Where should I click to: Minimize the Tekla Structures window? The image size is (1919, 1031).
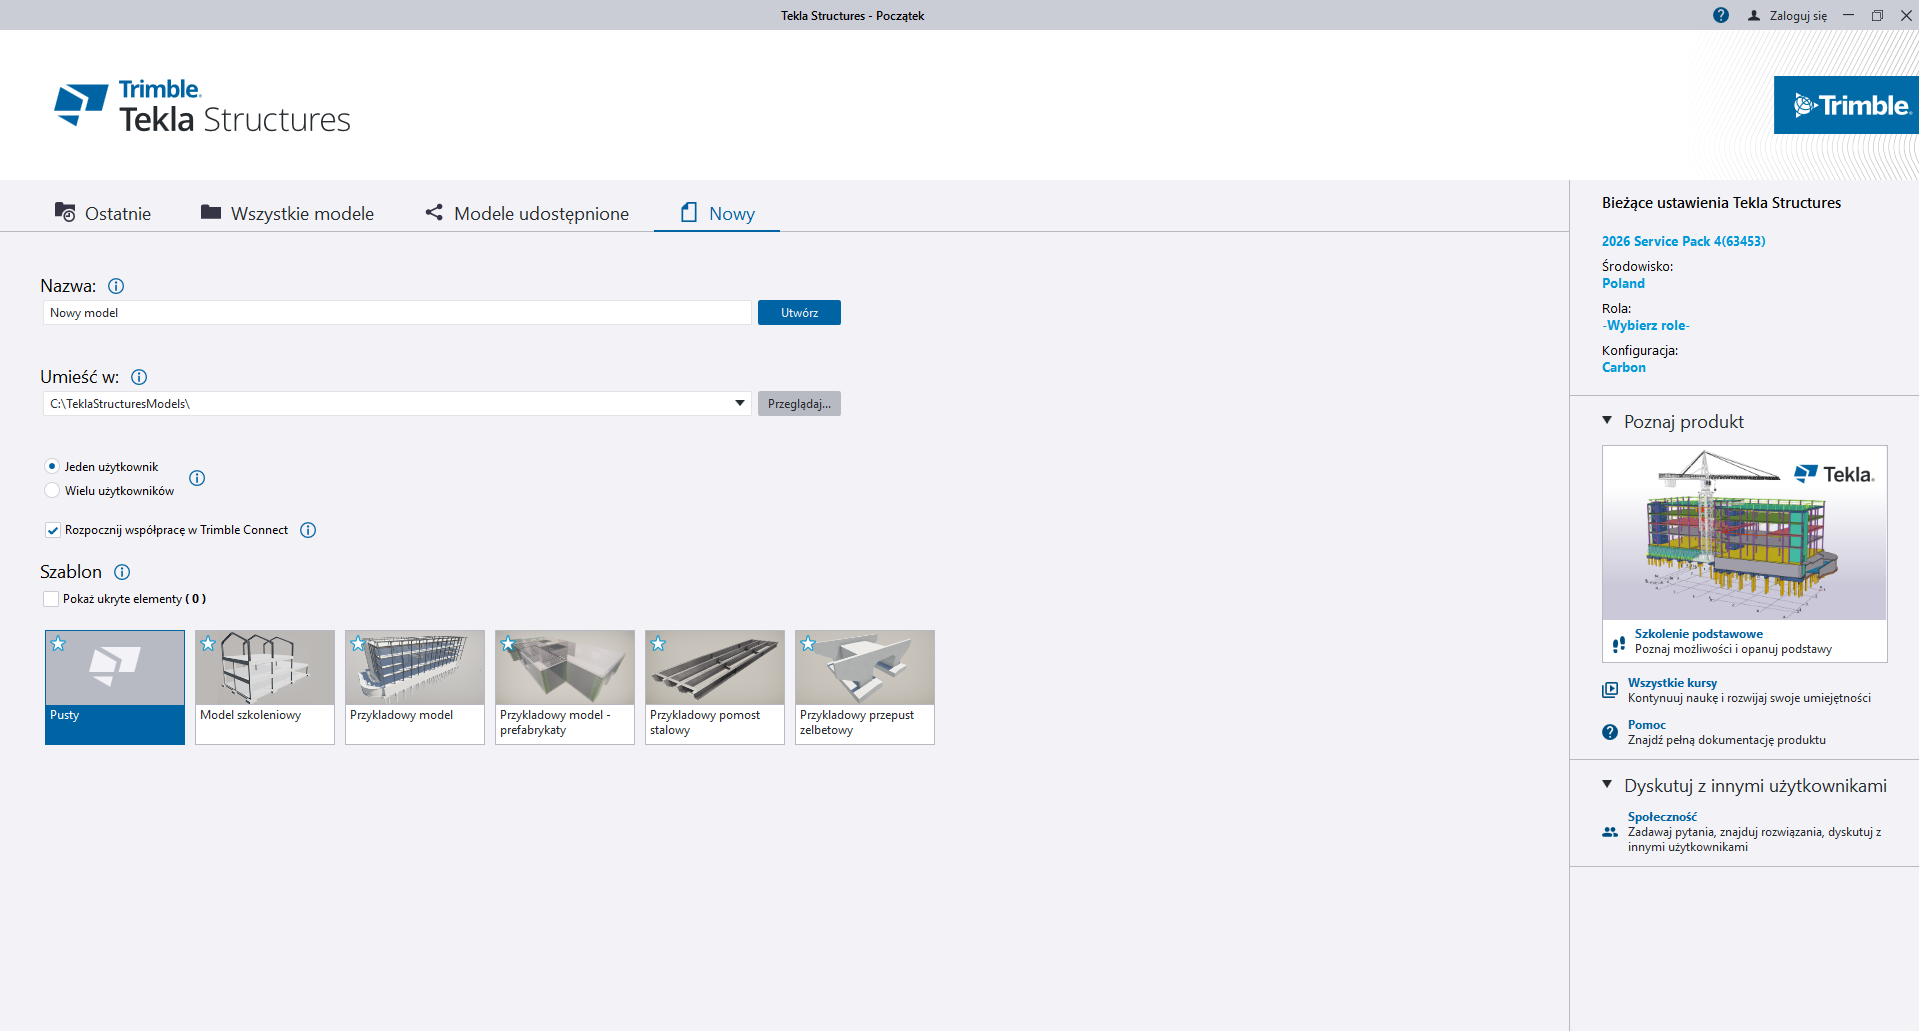pyautogui.click(x=1849, y=15)
